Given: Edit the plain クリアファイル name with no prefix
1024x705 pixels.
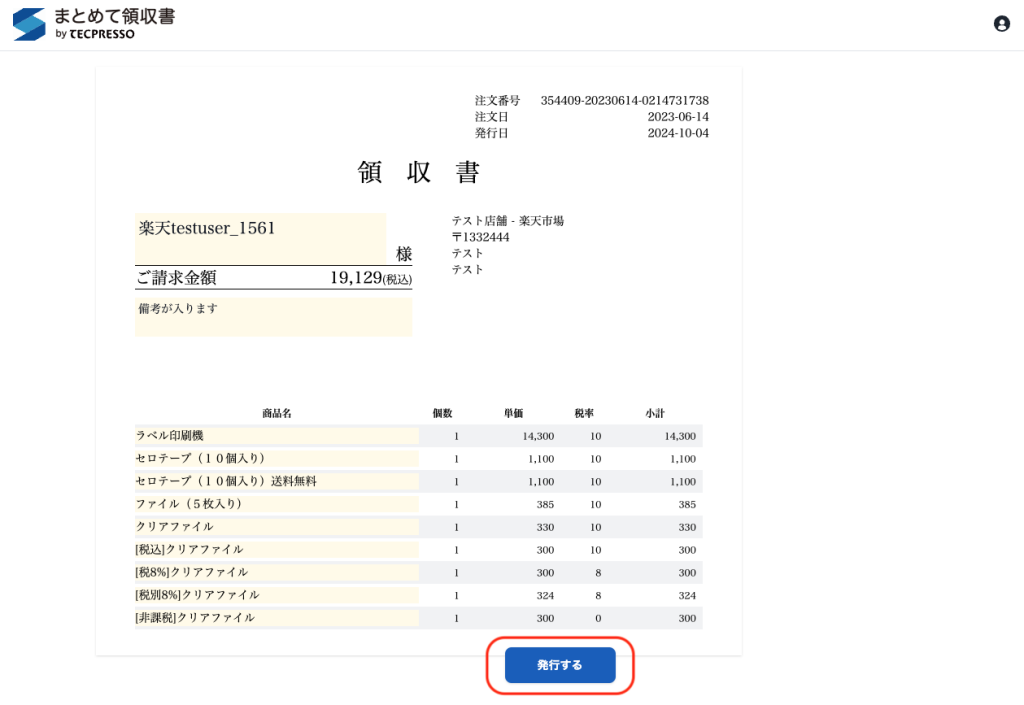Looking at the screenshot, I should (x=277, y=527).
